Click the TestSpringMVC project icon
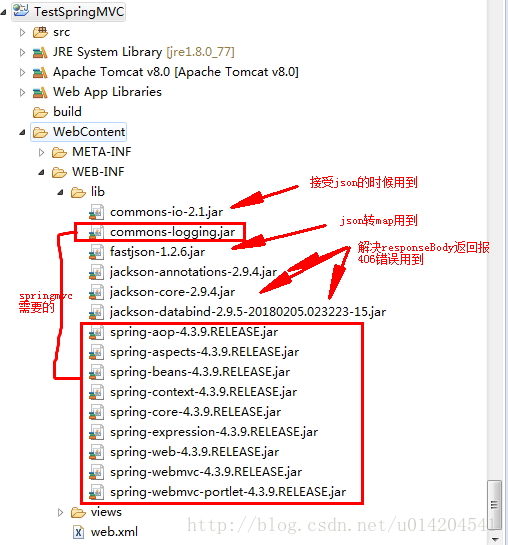 pyautogui.click(x=22, y=11)
